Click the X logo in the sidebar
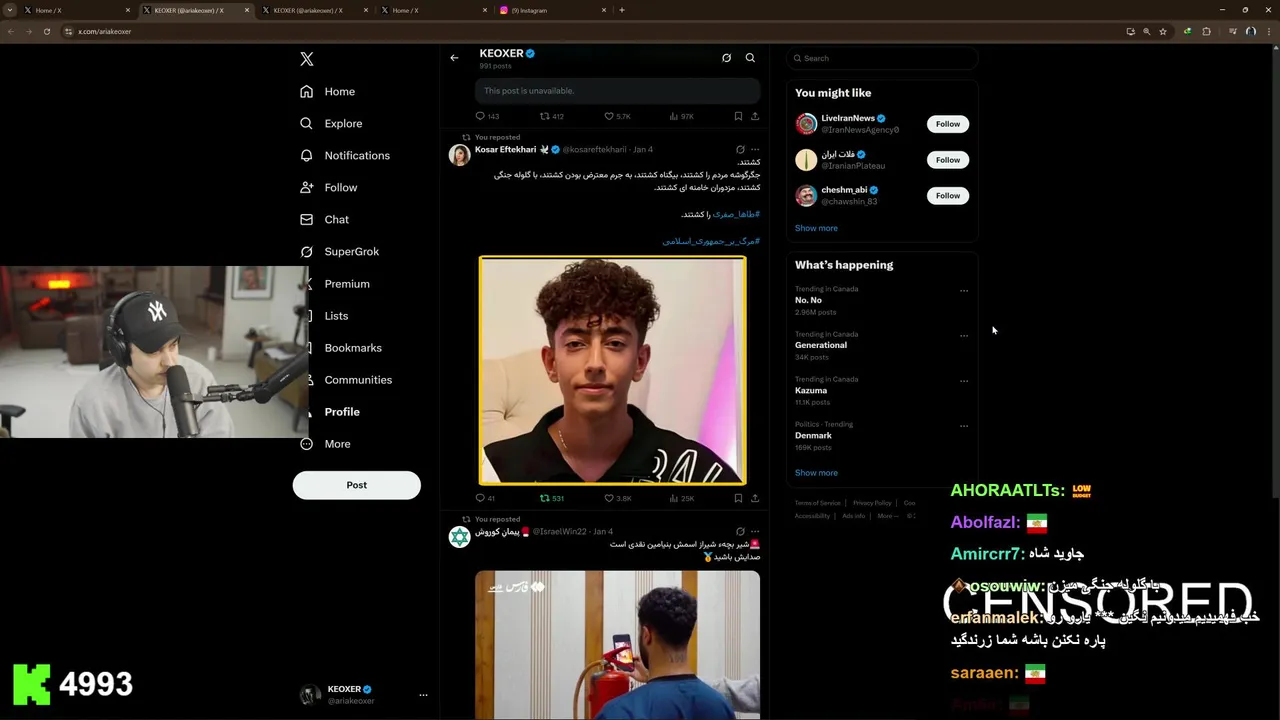The width and height of the screenshot is (1280, 720). click(307, 59)
